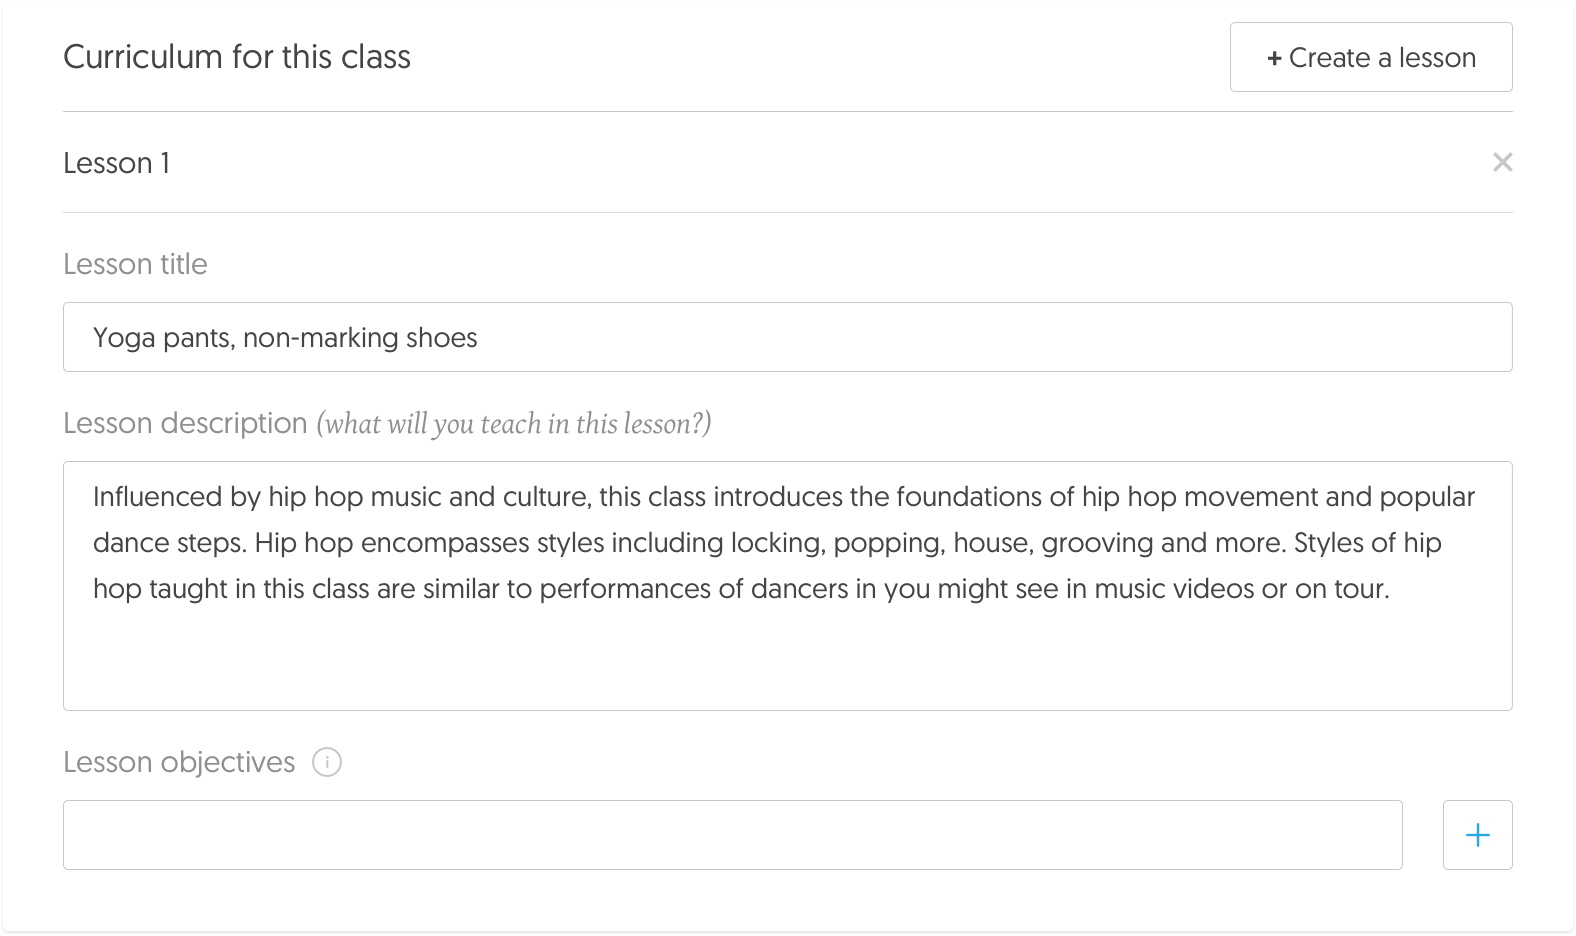
Task: Click the Curriculum for this class heading
Action: 237,57
